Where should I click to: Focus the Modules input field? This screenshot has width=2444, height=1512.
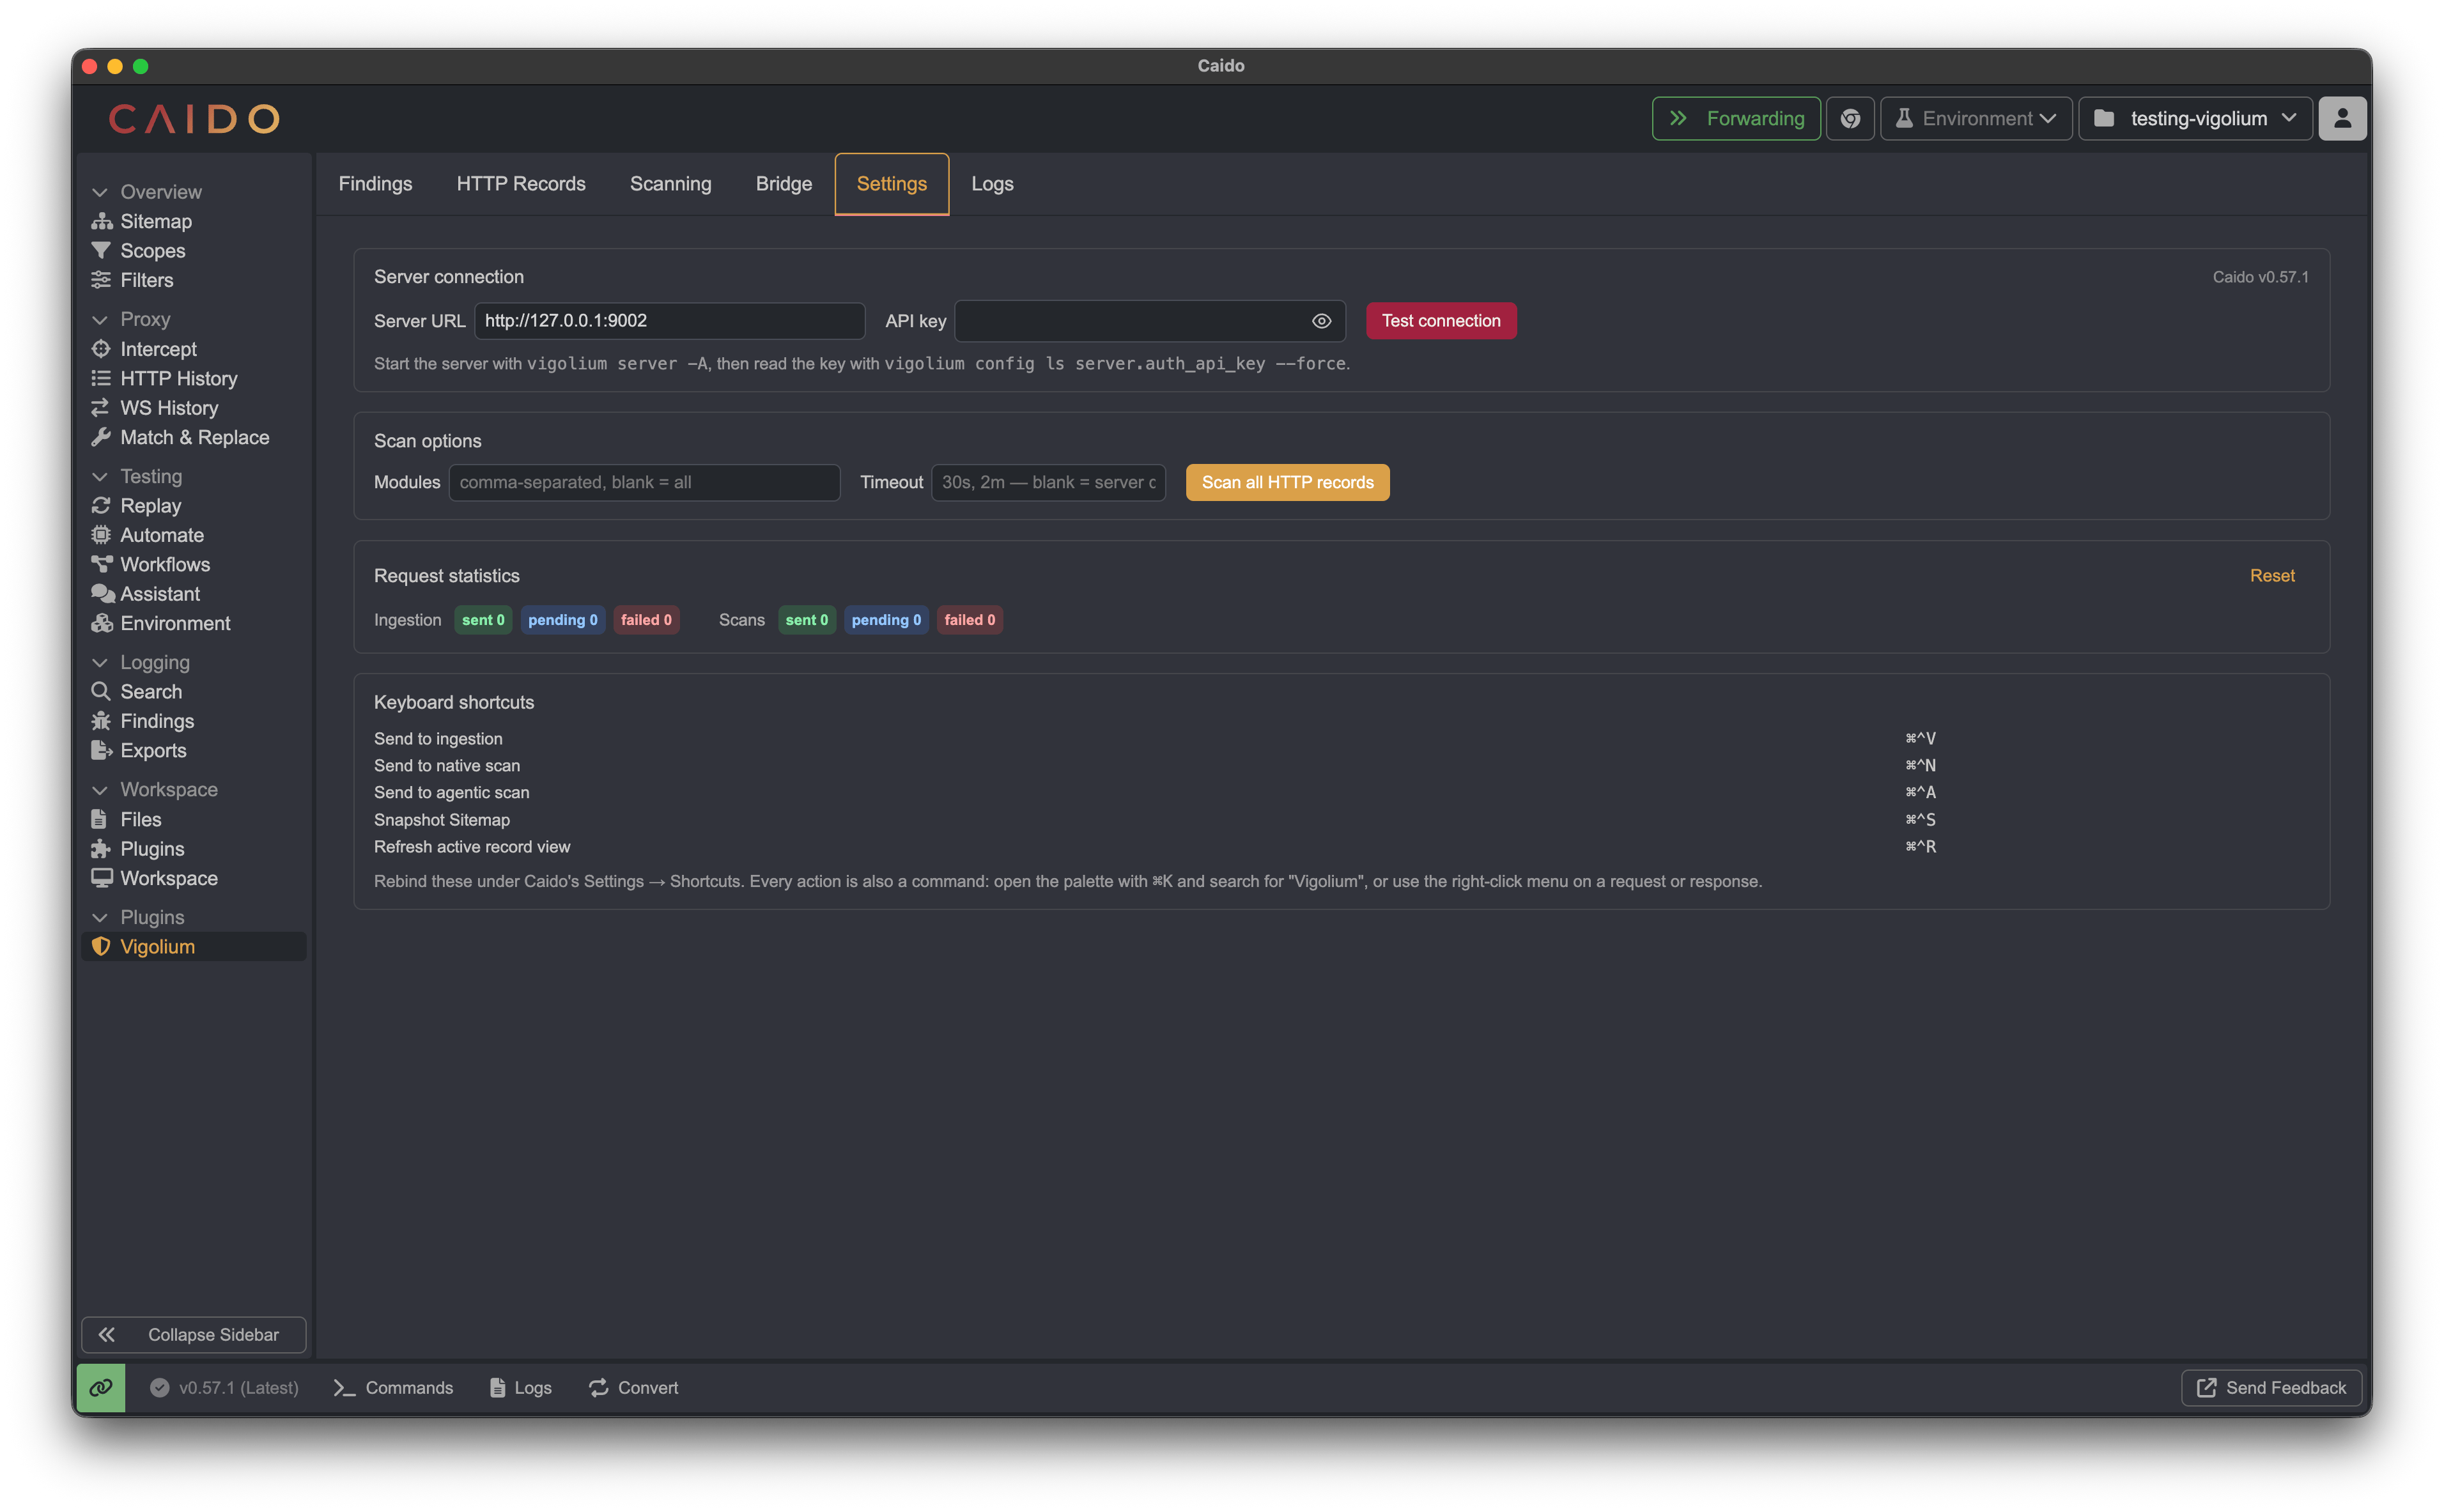coord(645,483)
